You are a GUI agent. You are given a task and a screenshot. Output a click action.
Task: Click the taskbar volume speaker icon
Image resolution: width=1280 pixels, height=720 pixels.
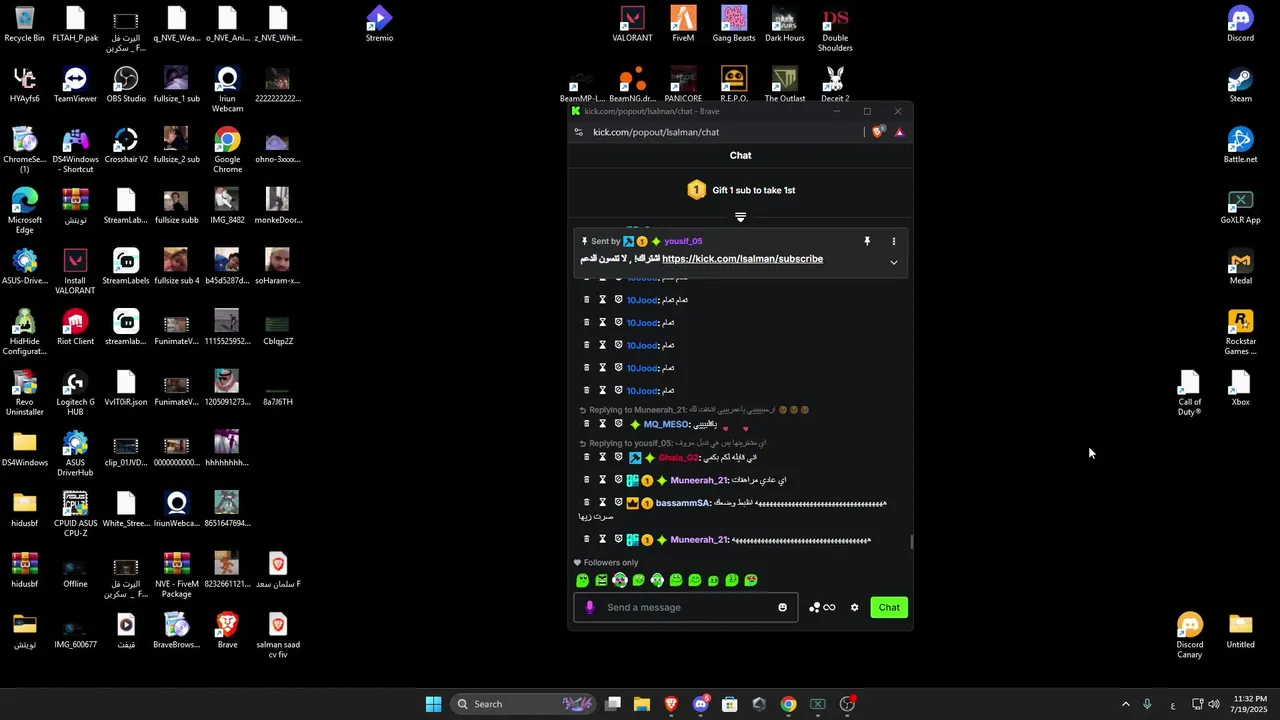click(1214, 704)
